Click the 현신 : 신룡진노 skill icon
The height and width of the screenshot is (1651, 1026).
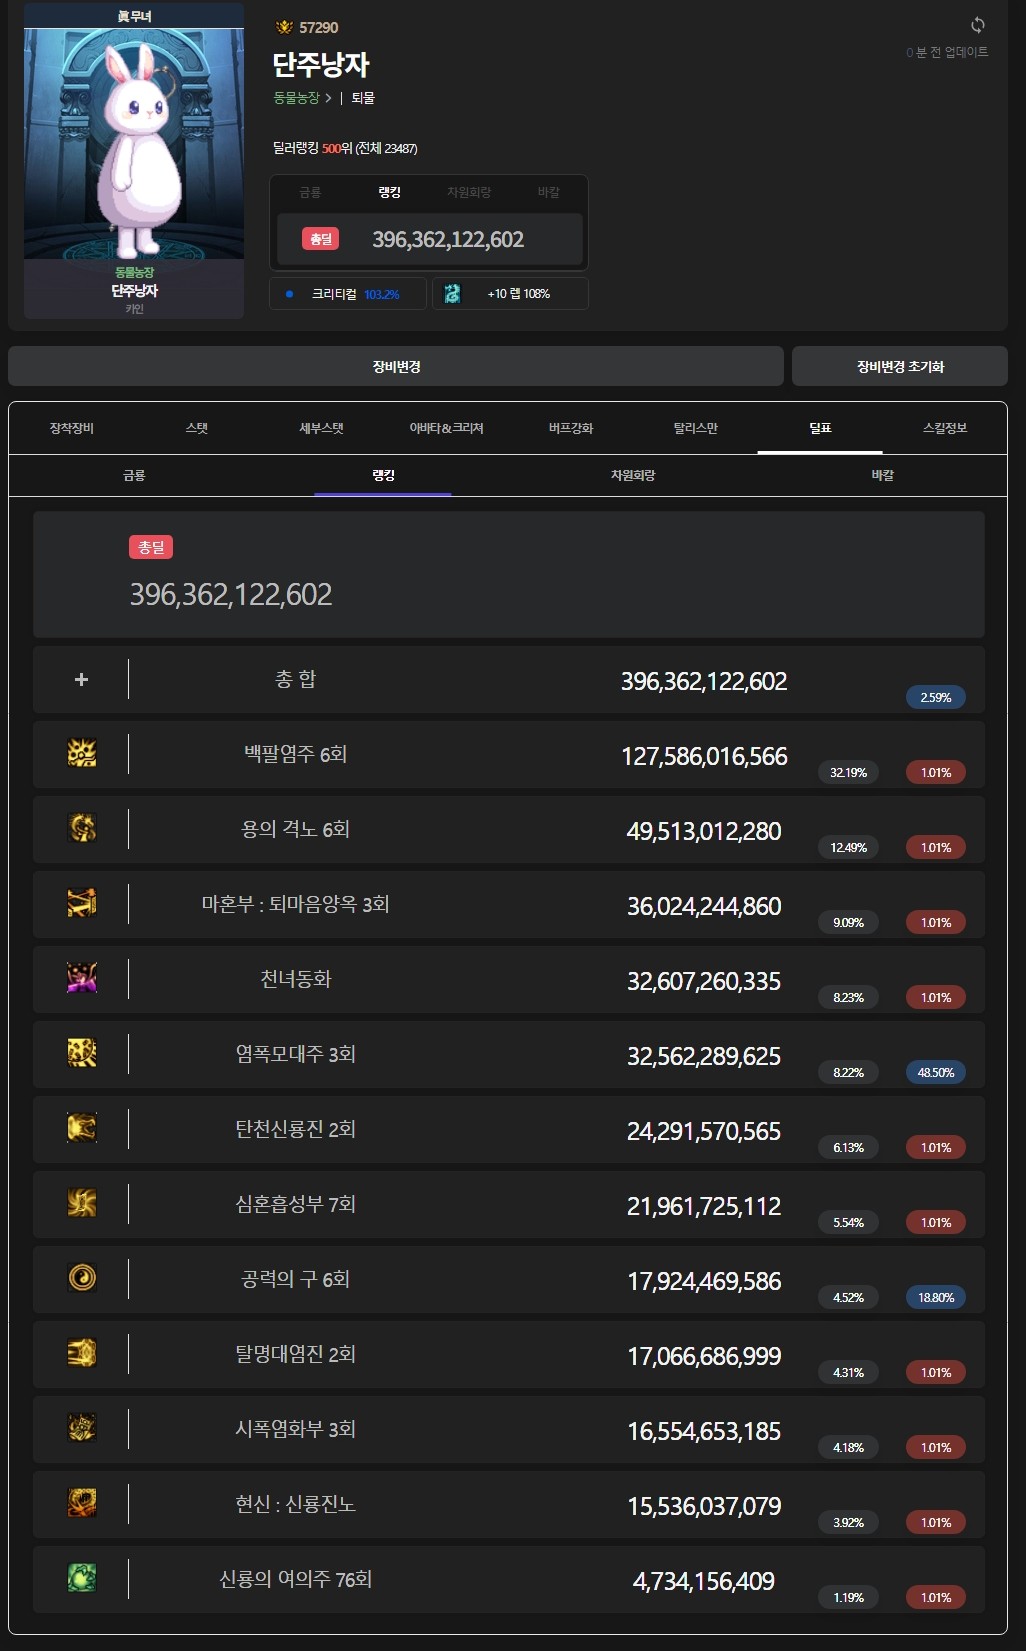82,1503
